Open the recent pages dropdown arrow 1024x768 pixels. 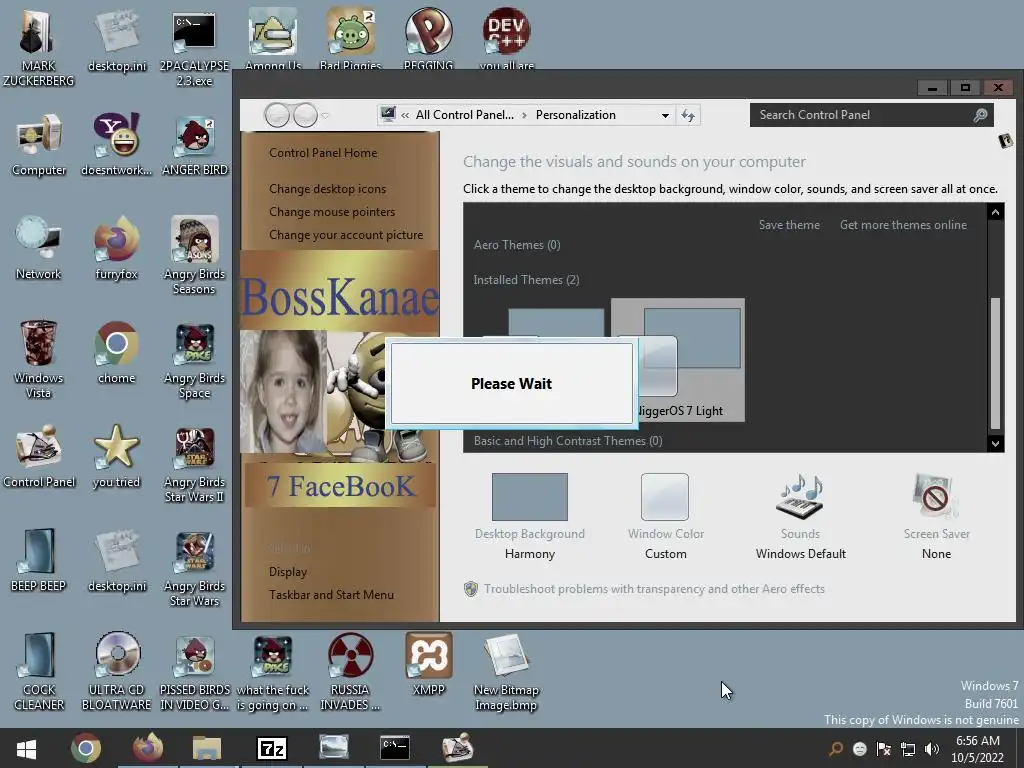click(x=325, y=116)
